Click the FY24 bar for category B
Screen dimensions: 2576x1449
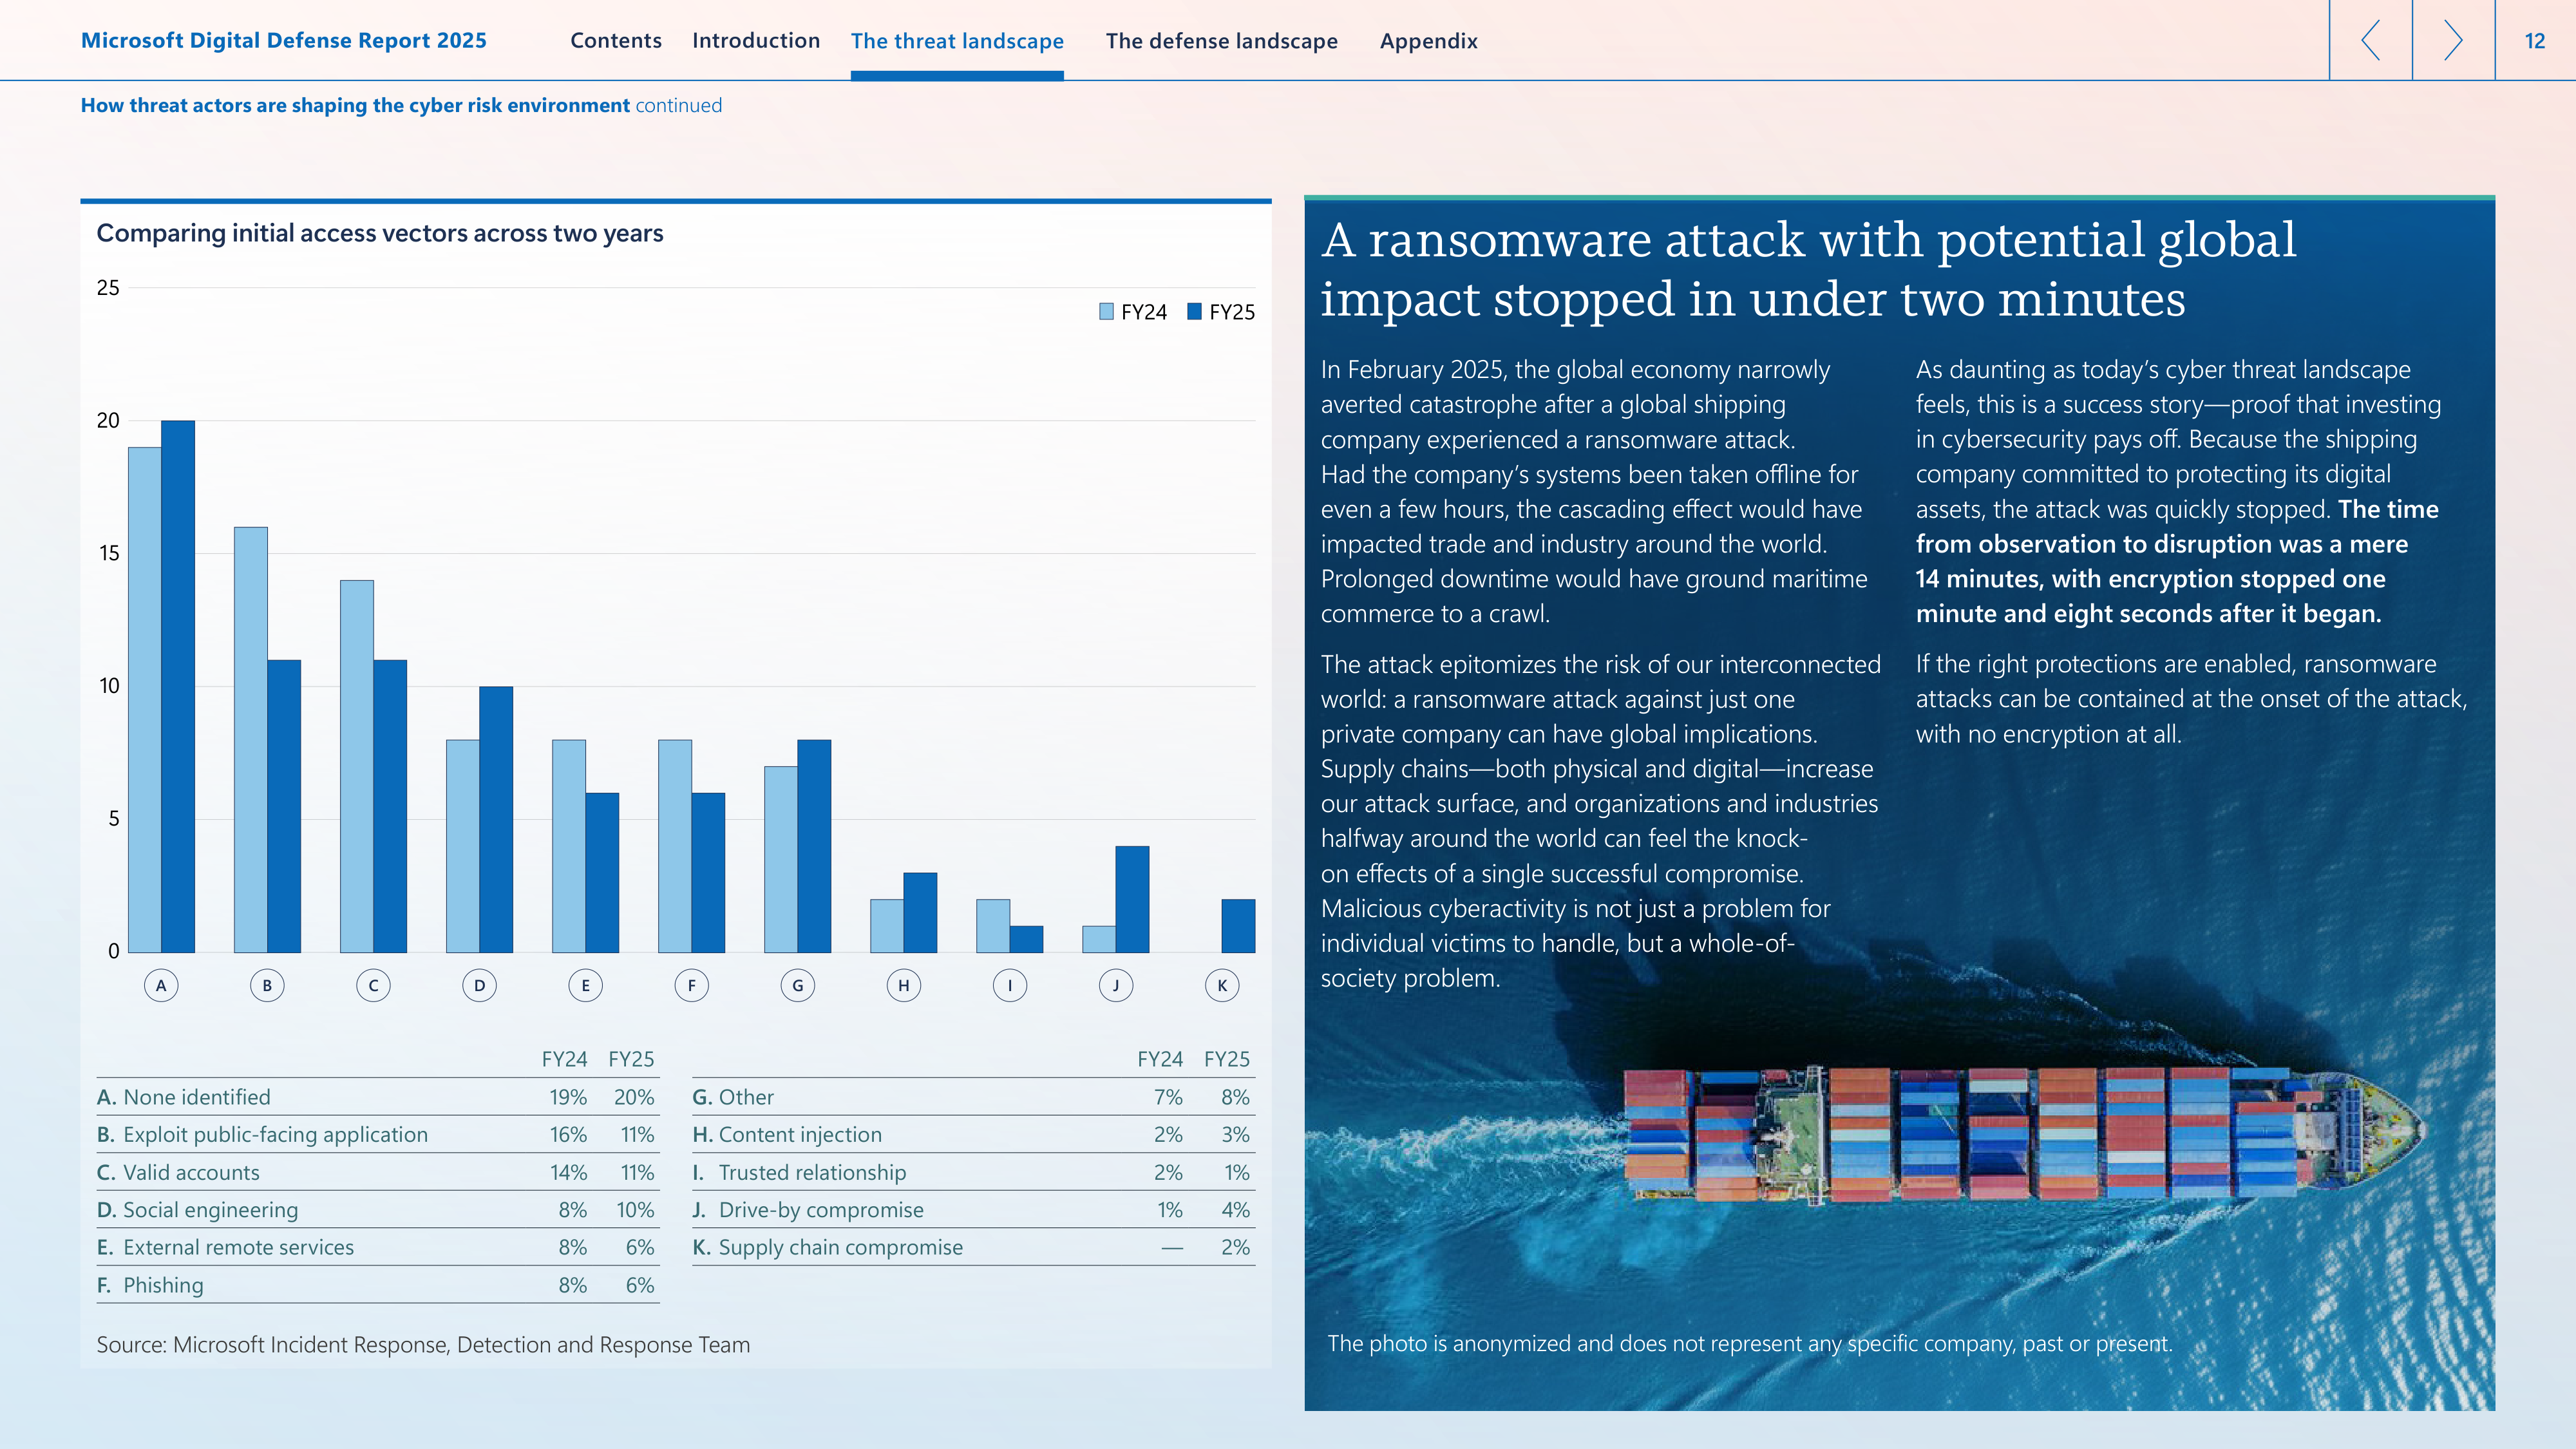(250, 739)
